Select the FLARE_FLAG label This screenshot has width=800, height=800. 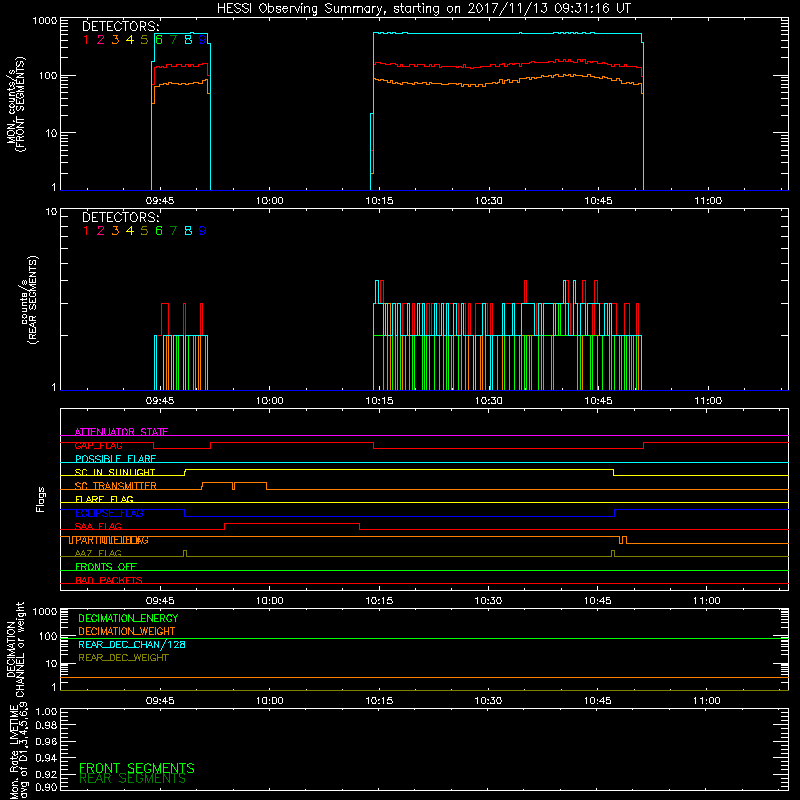pyautogui.click(x=104, y=499)
